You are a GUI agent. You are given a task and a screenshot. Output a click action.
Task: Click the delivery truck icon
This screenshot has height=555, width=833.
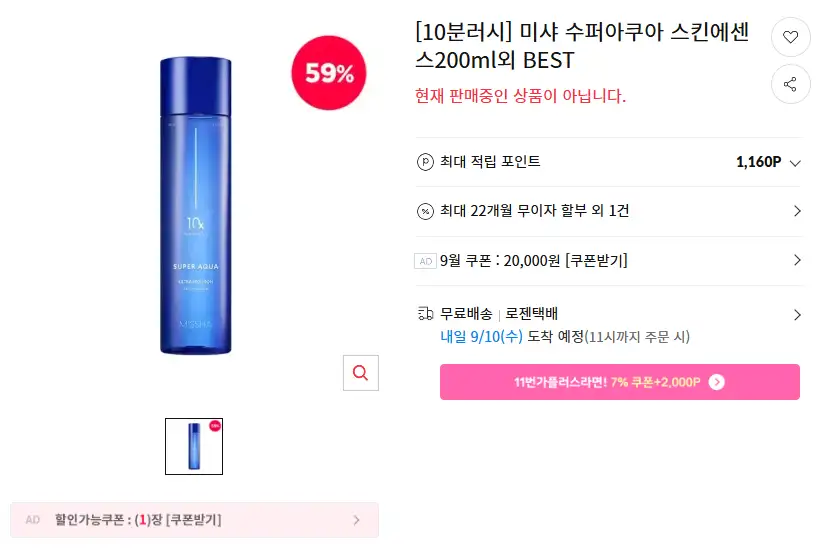425,314
